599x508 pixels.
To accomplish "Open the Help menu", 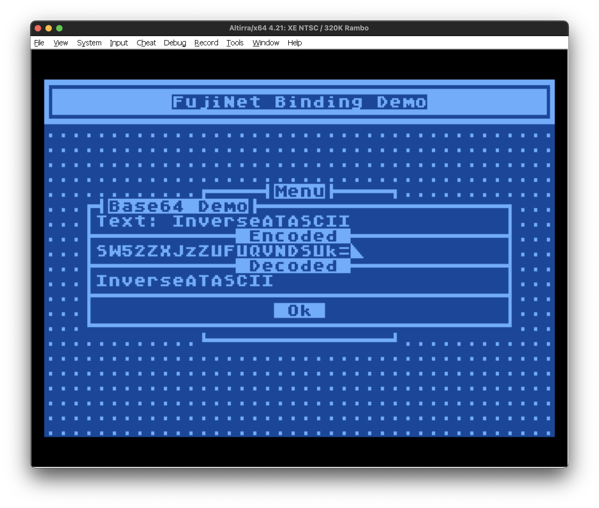I will click(295, 43).
